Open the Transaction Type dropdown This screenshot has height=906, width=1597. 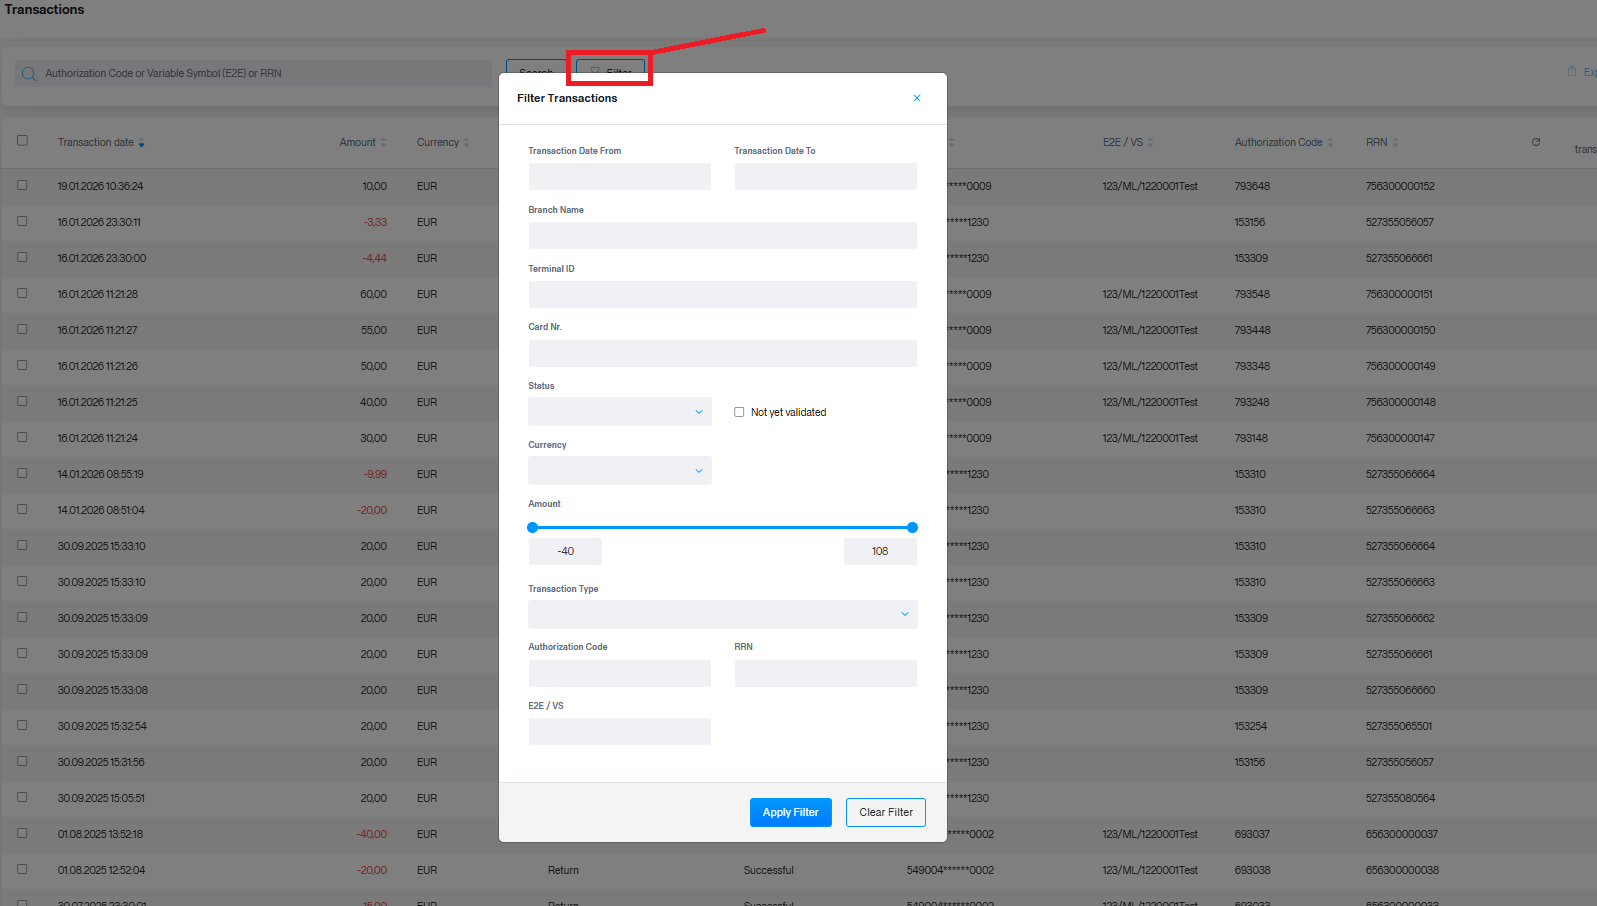tap(722, 614)
